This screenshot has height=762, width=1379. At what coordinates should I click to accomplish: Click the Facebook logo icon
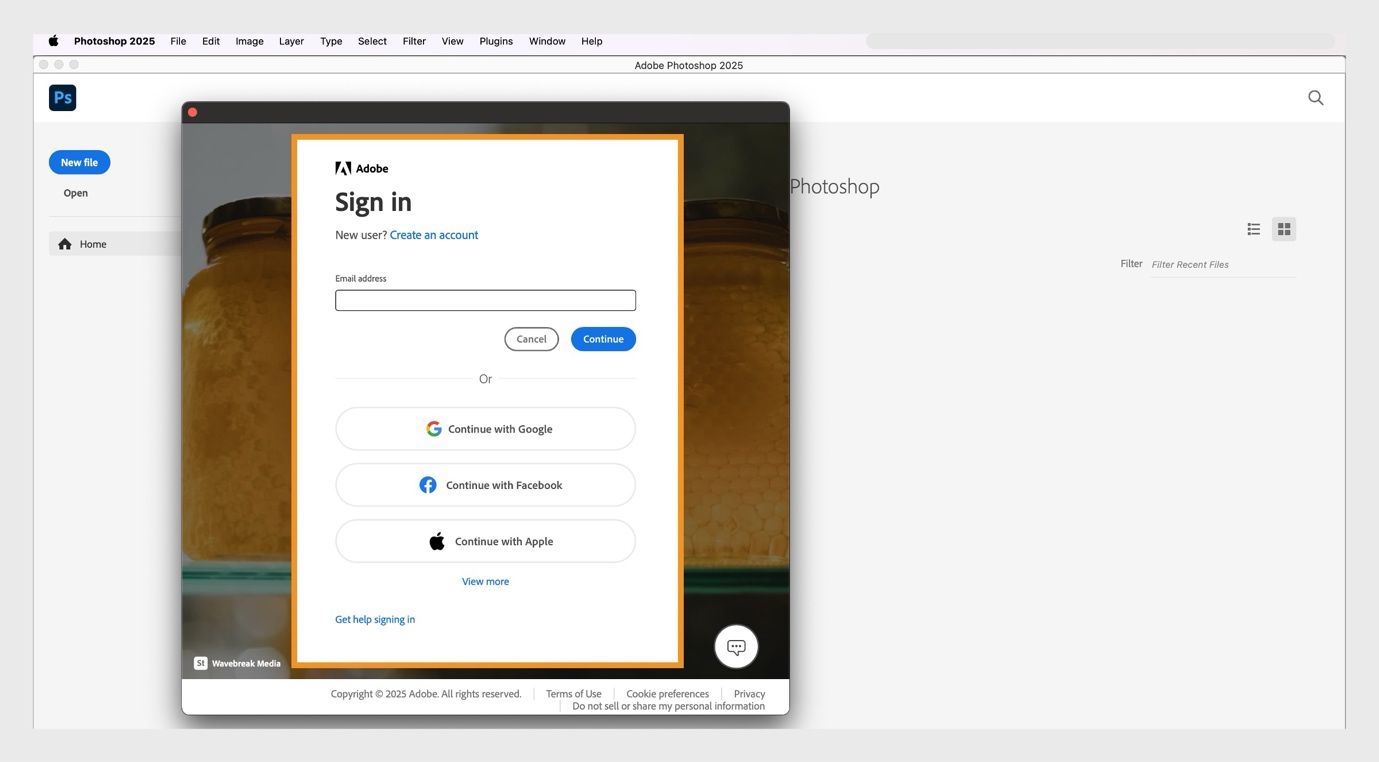427,484
